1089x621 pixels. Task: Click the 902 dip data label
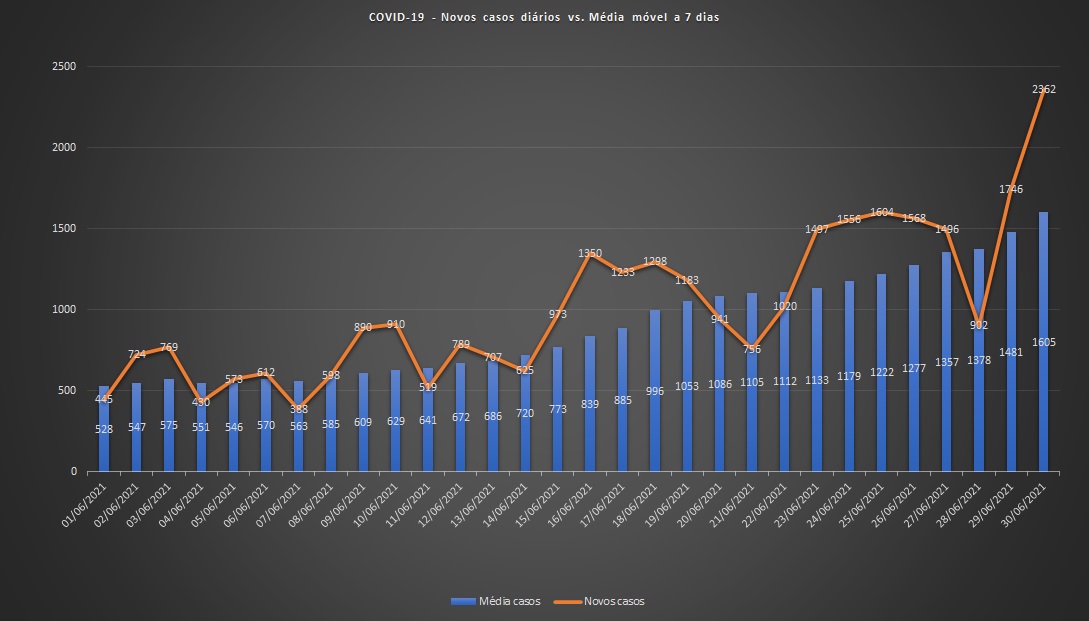(979, 325)
